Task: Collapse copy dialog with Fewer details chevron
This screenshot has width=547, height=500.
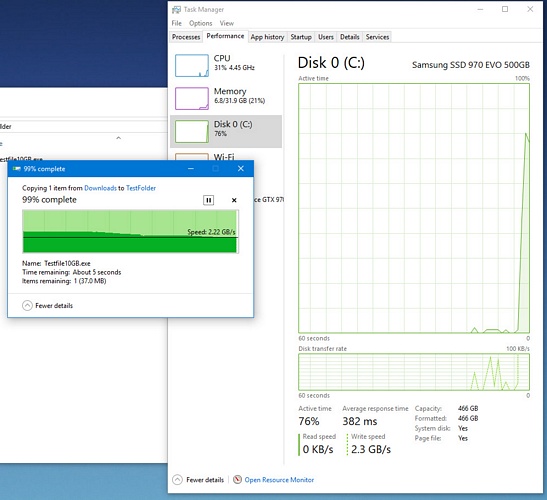Action: (x=27, y=306)
